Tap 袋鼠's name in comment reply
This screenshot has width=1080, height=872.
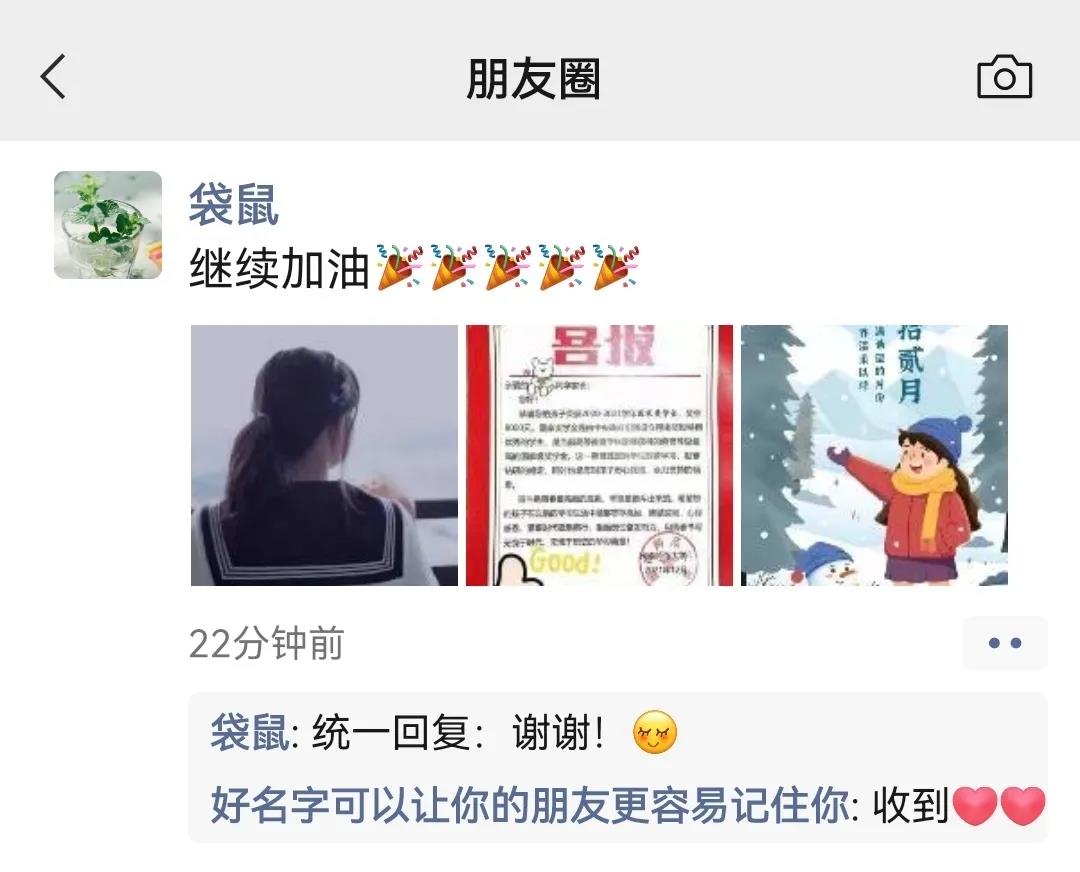pos(249,731)
